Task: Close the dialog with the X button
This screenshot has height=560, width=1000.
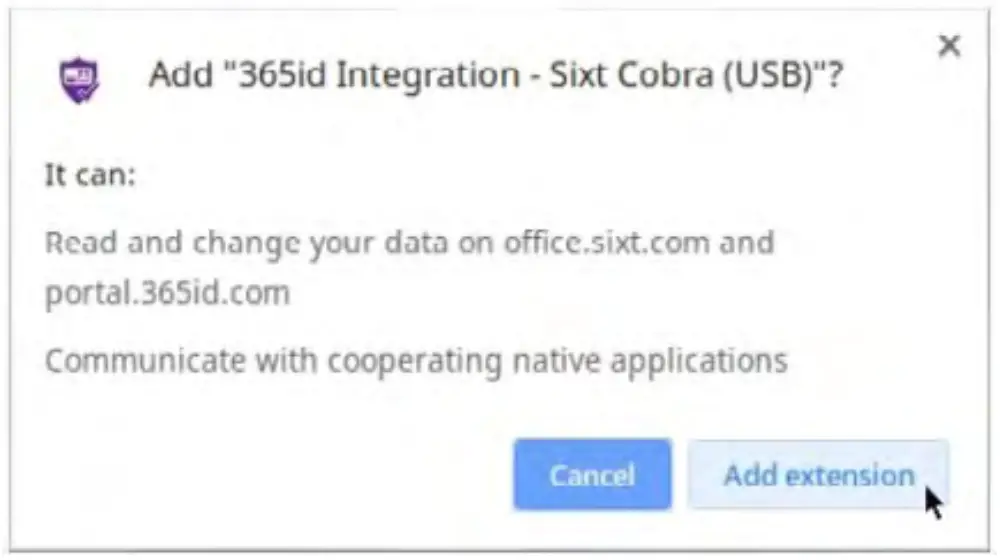Action: 948,45
